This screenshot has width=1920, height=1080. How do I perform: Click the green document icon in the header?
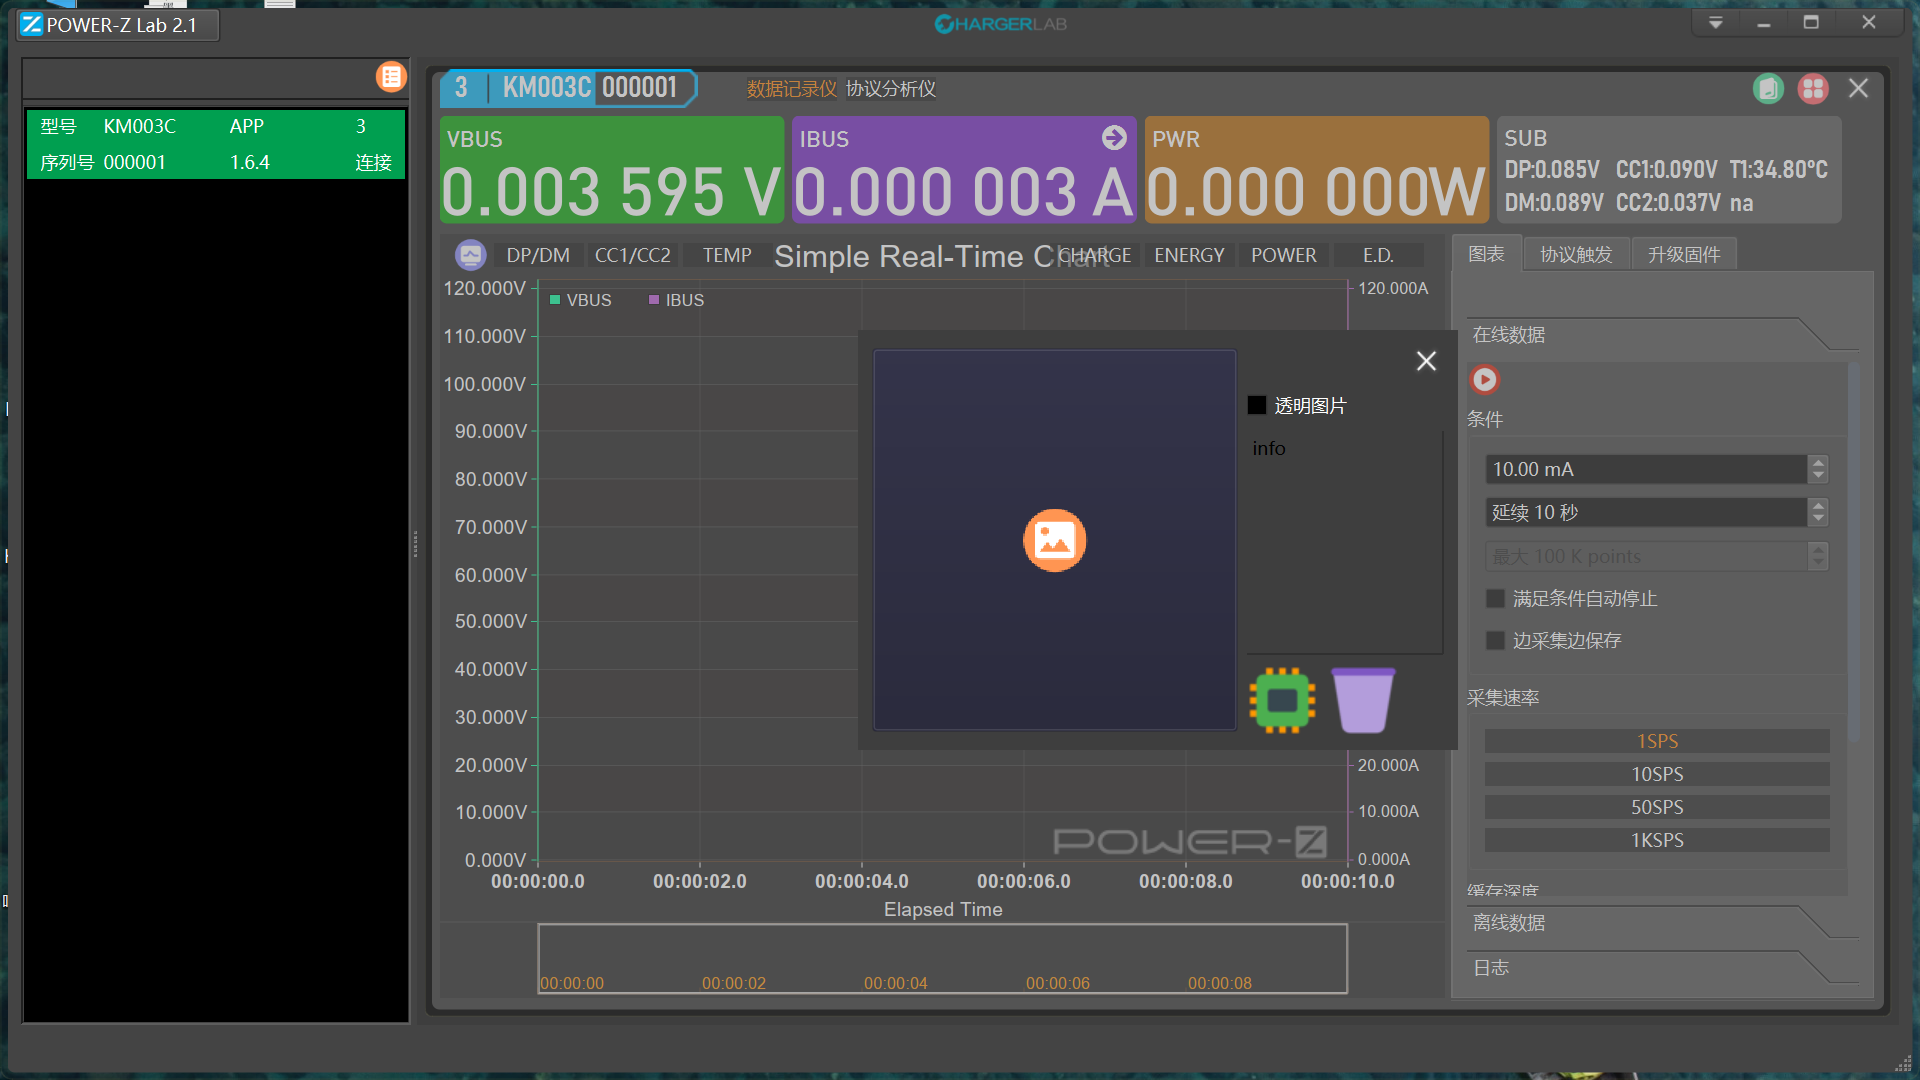click(x=1768, y=89)
